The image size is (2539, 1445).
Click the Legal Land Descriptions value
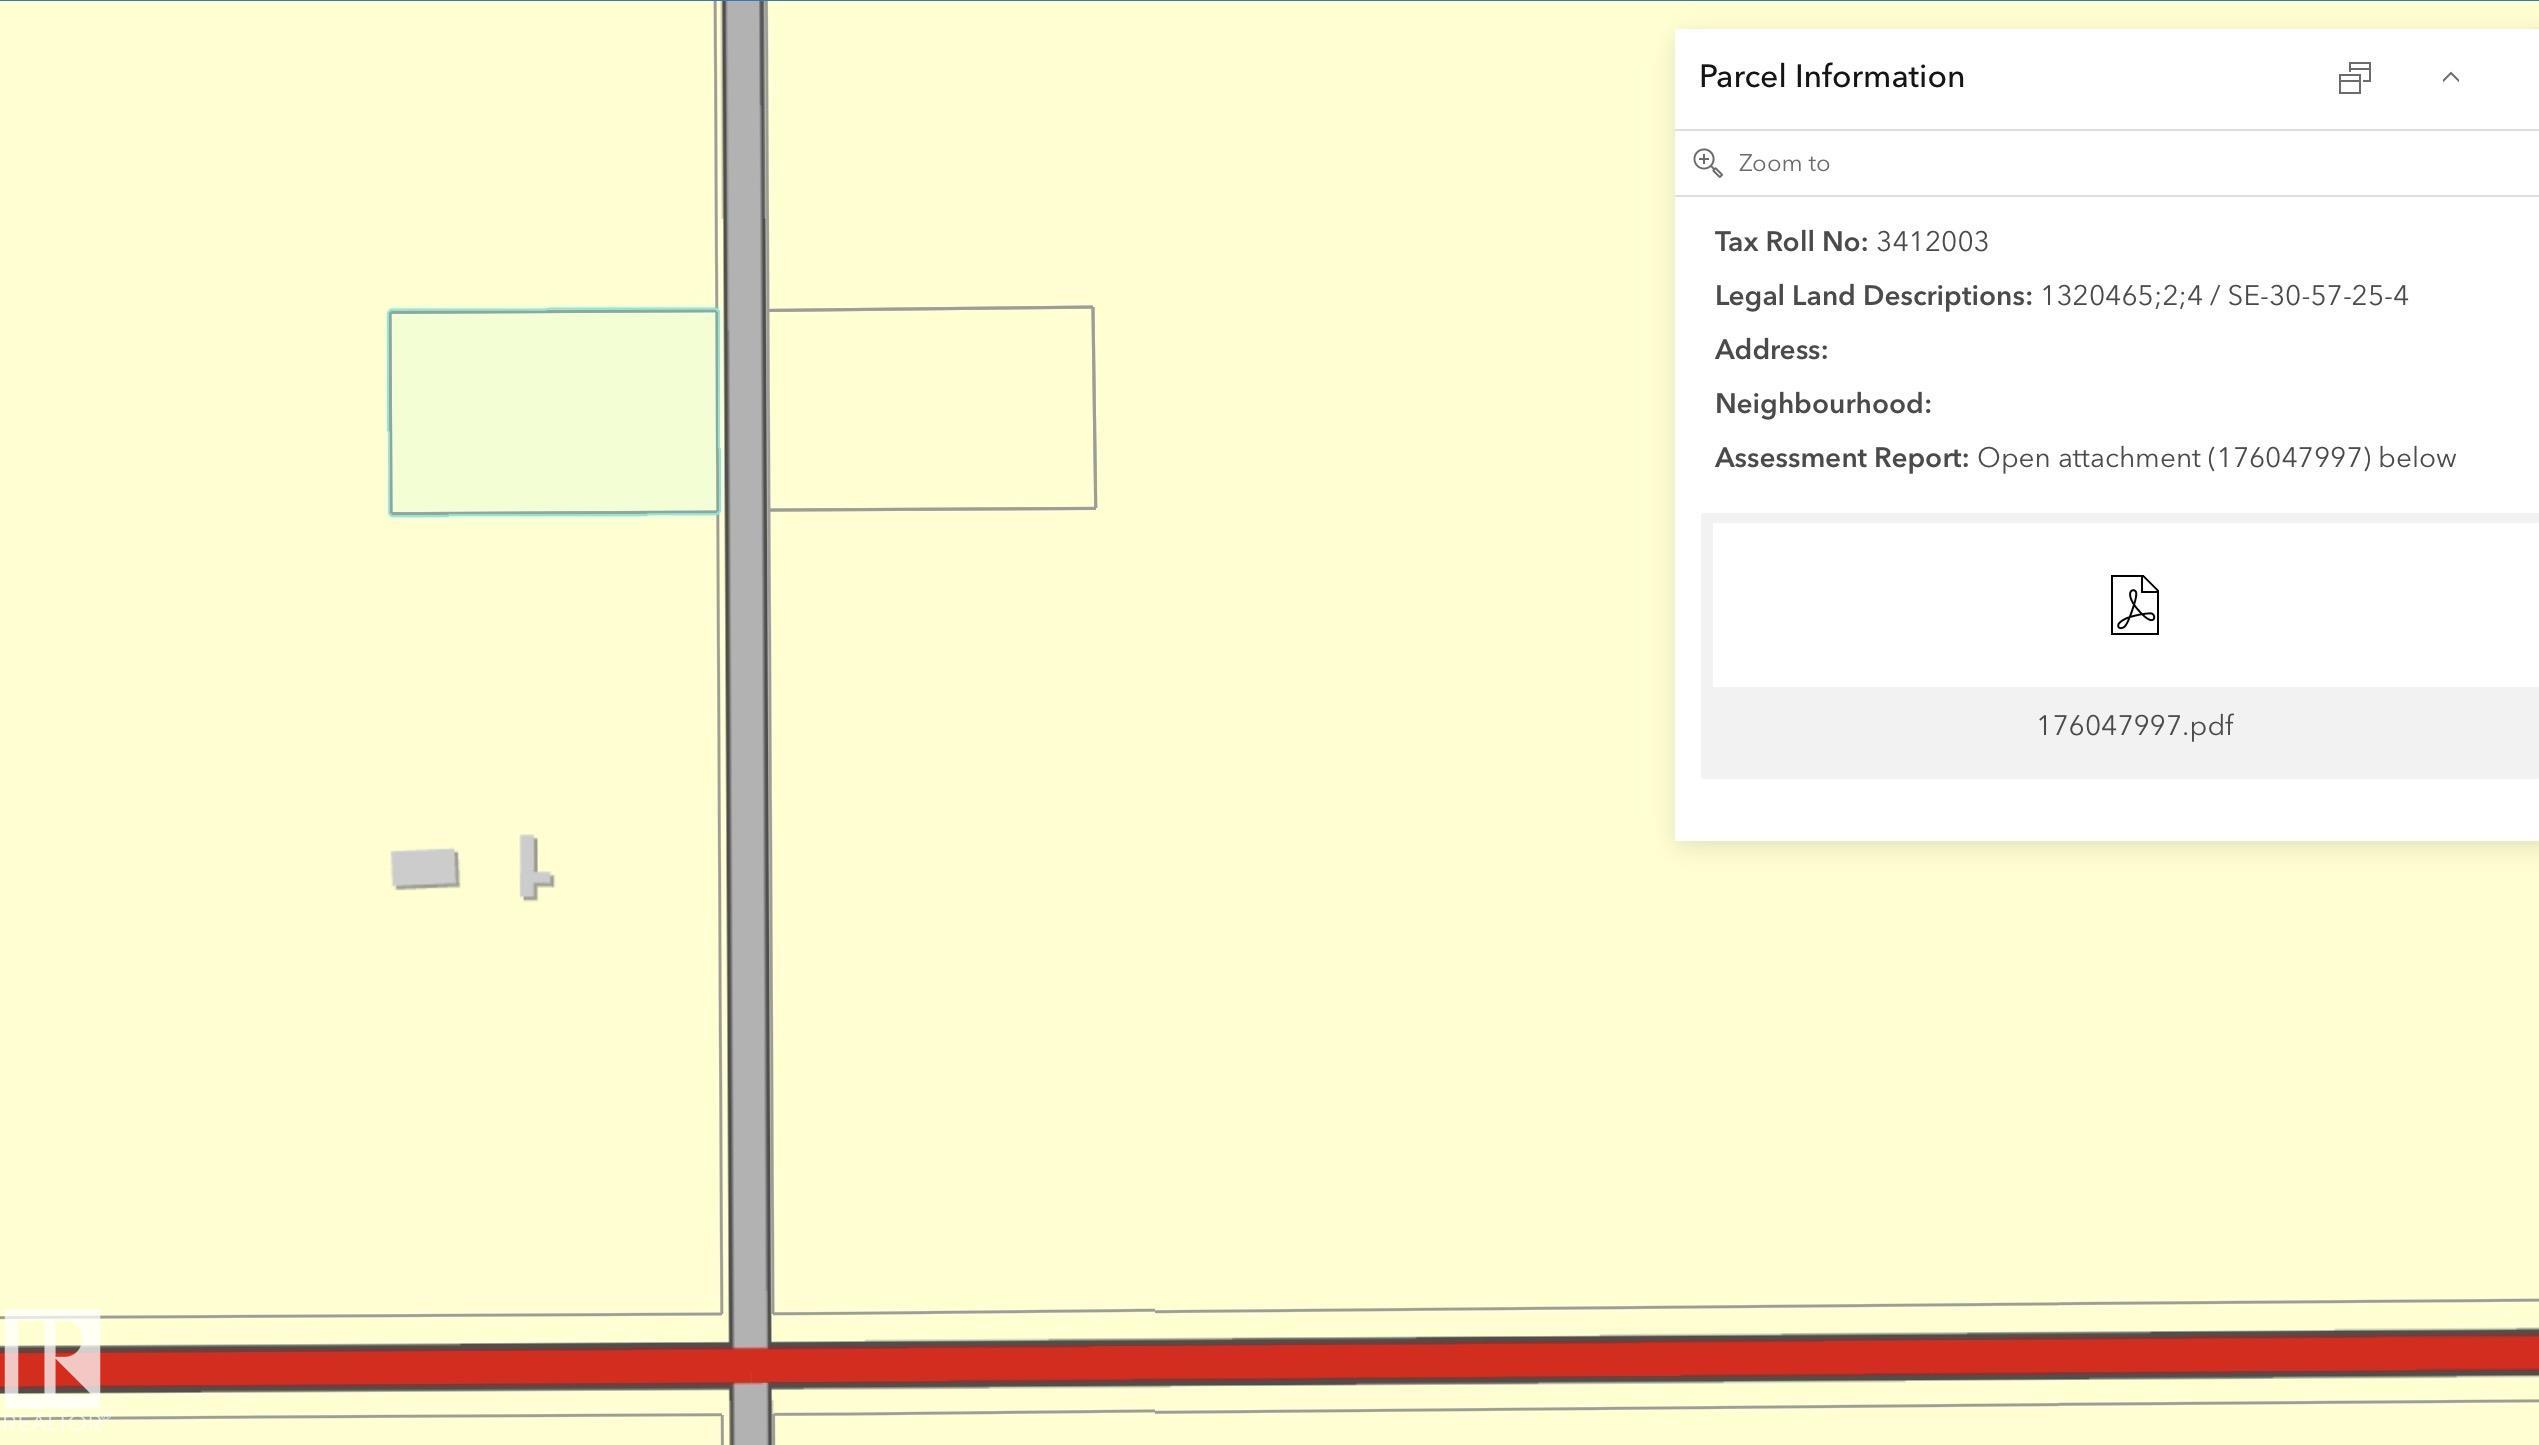point(2223,296)
